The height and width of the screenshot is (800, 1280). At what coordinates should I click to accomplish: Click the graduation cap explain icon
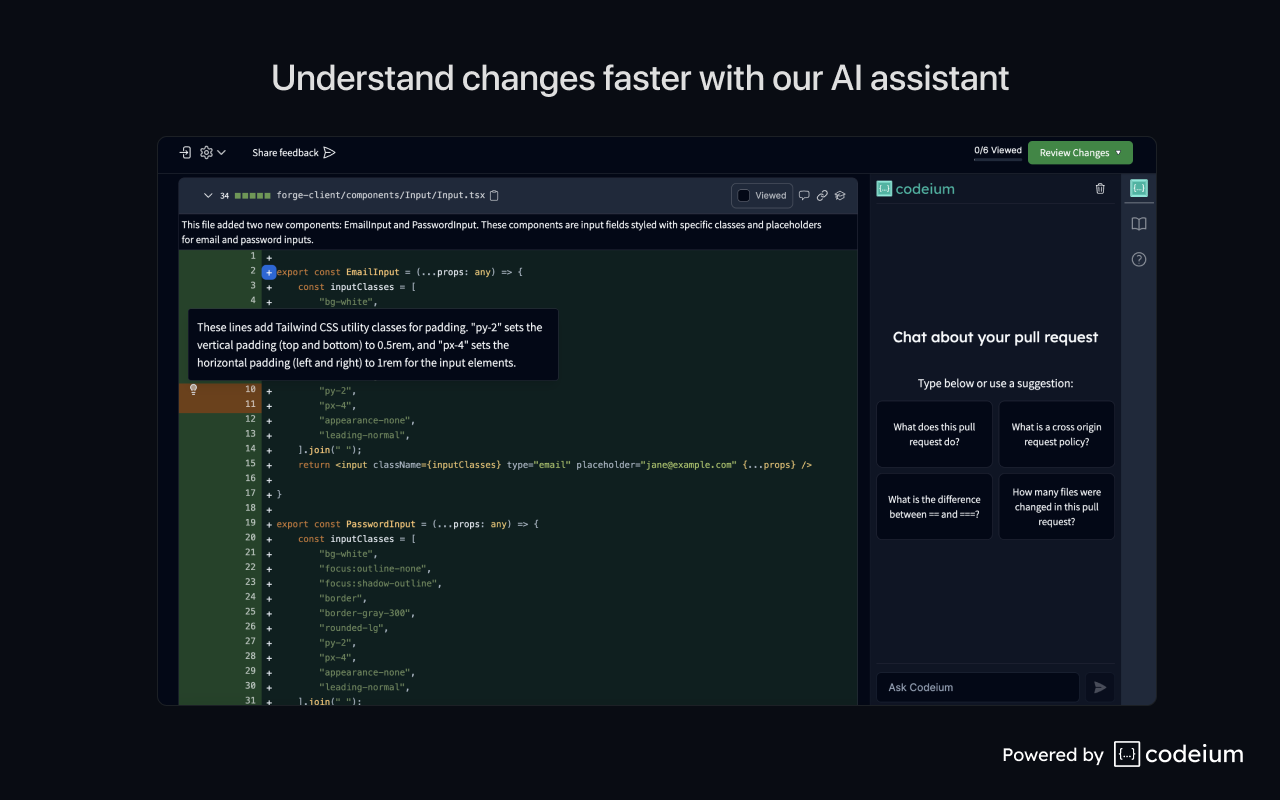tap(841, 195)
